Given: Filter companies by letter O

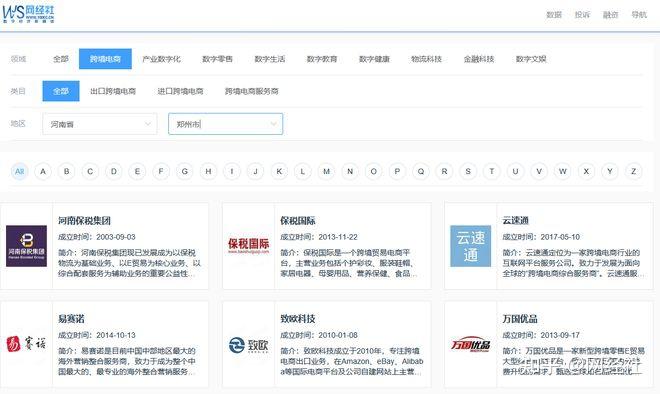Looking at the screenshot, I should coord(373,171).
